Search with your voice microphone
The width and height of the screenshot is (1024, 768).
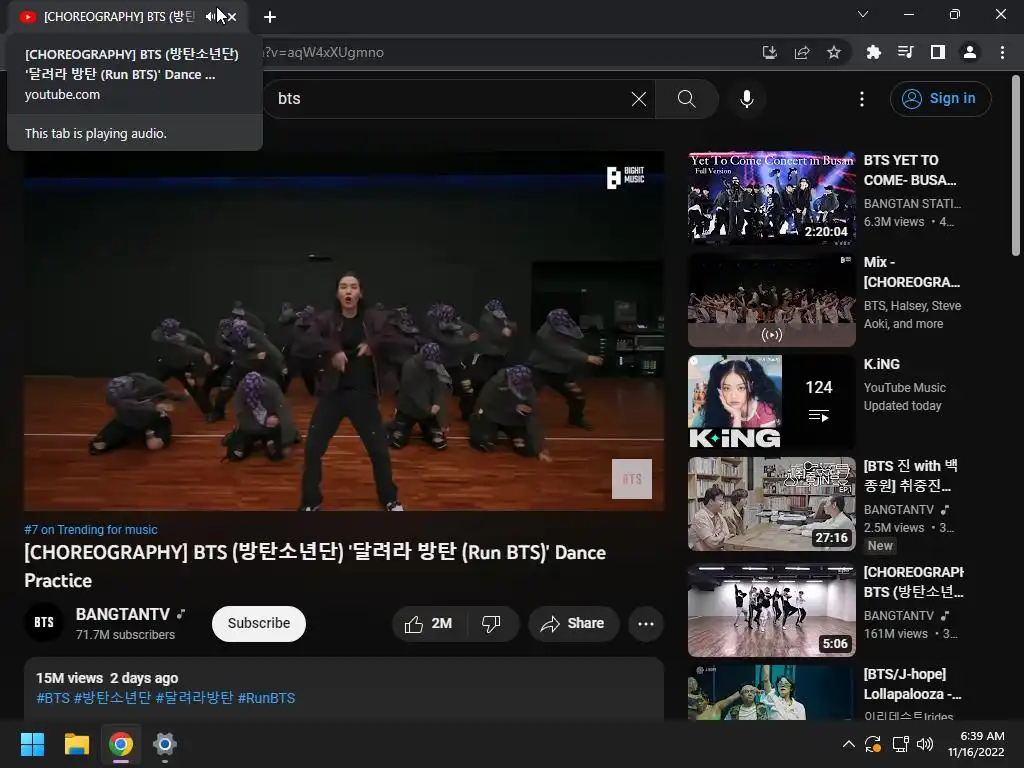(x=746, y=99)
